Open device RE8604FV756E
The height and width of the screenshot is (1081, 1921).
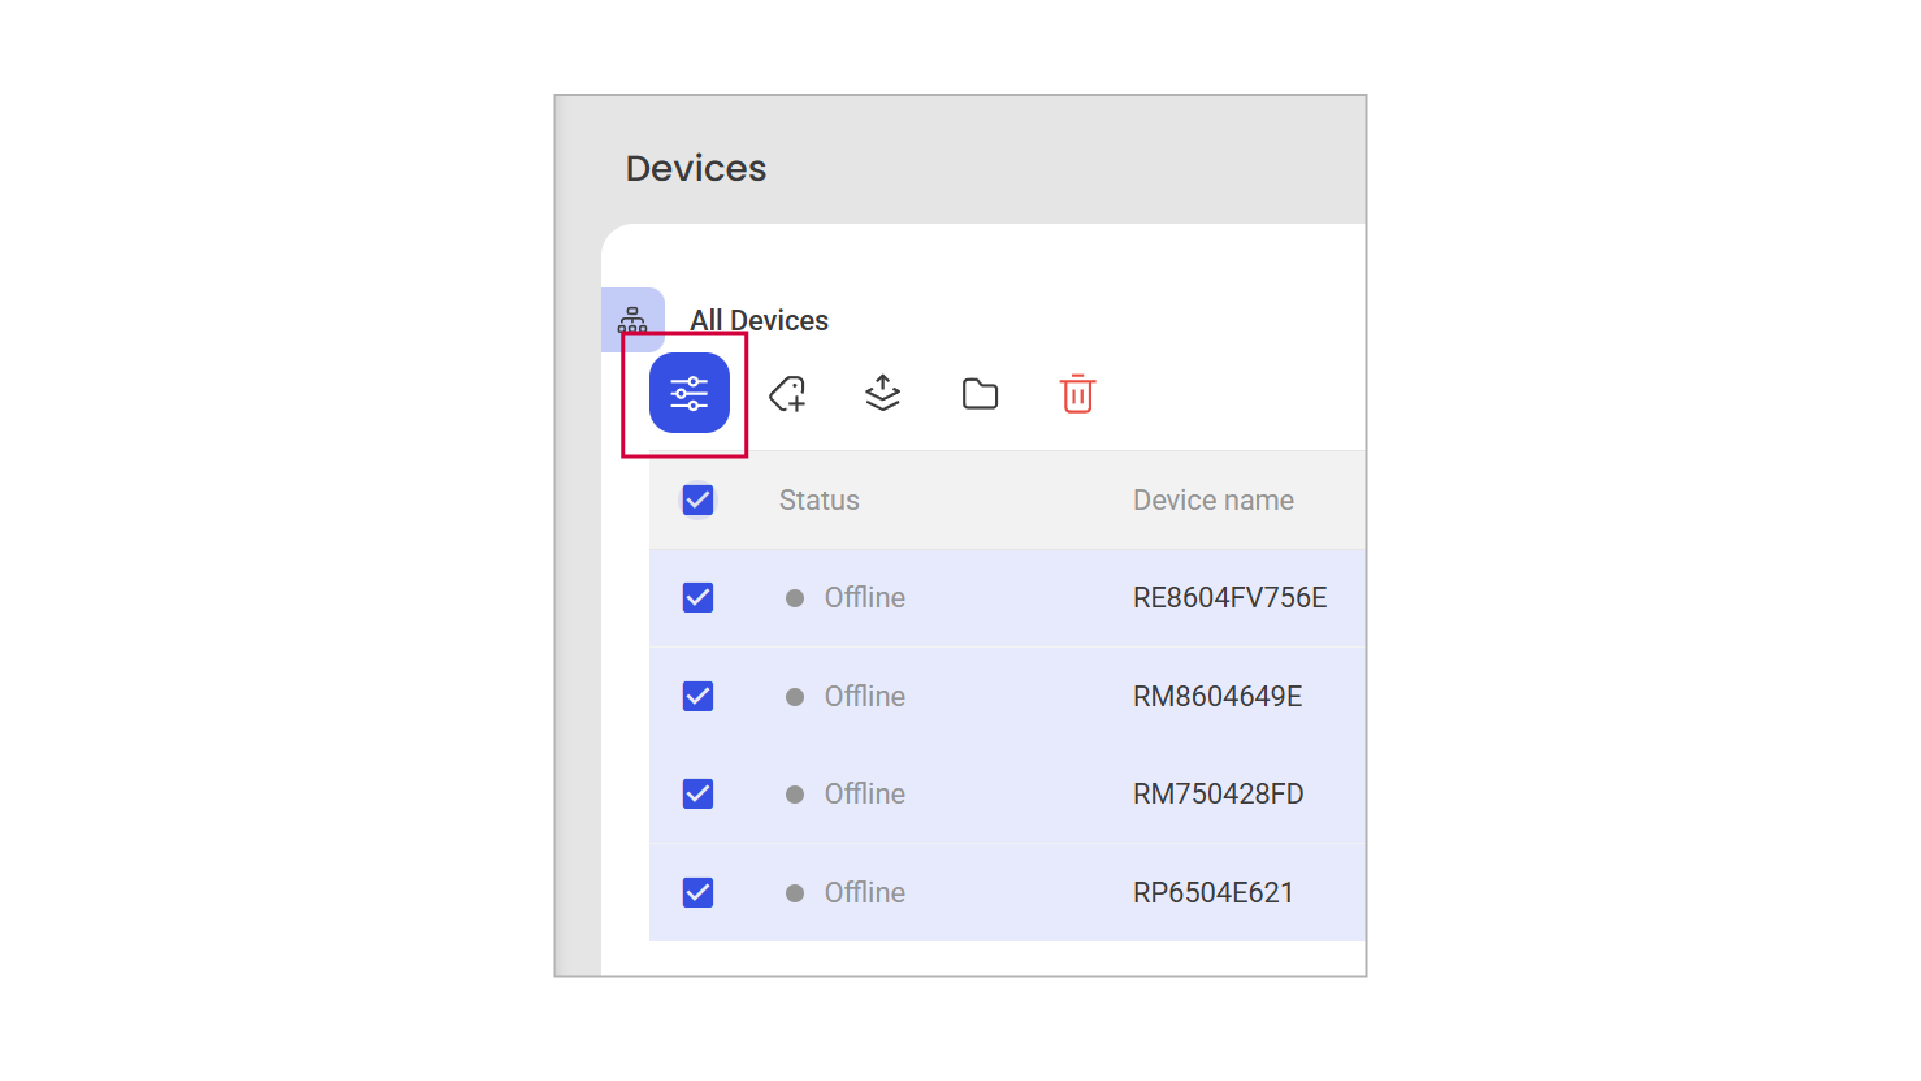(1230, 597)
